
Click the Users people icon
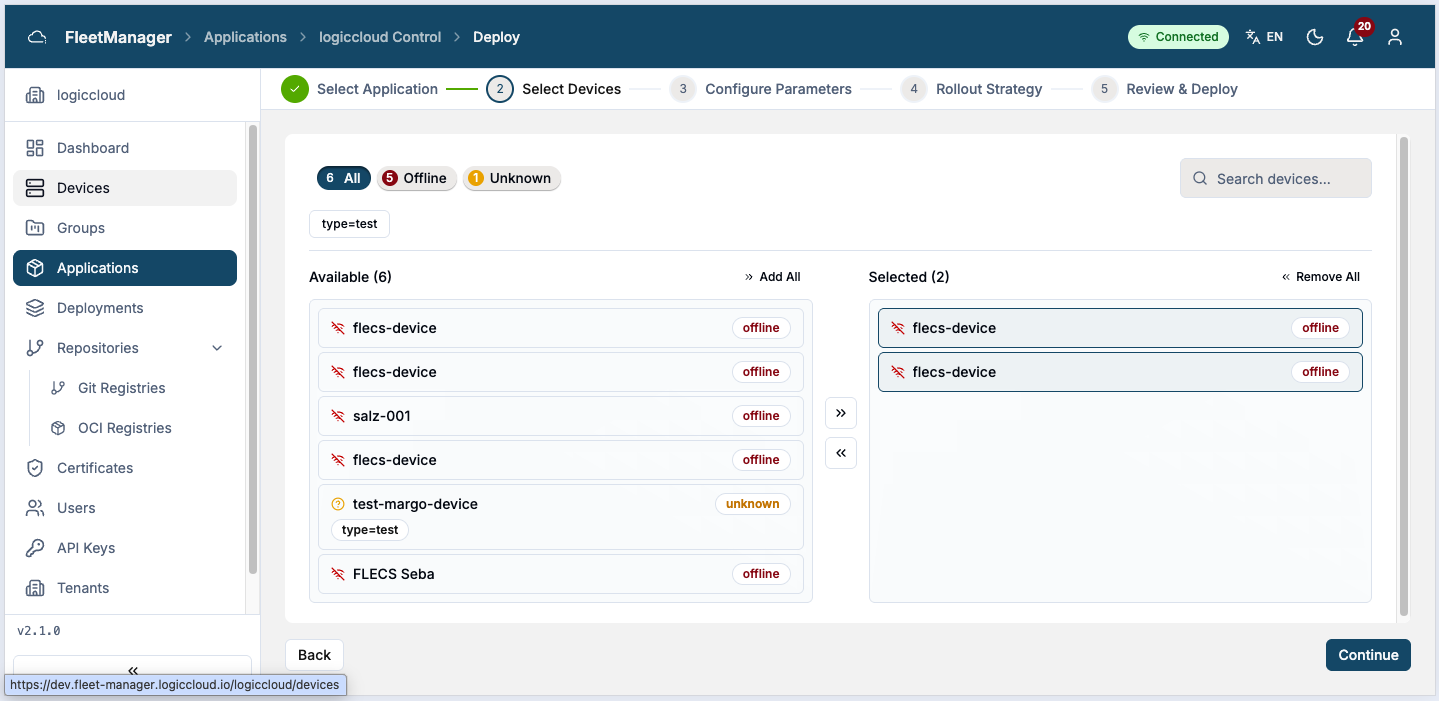click(35, 508)
